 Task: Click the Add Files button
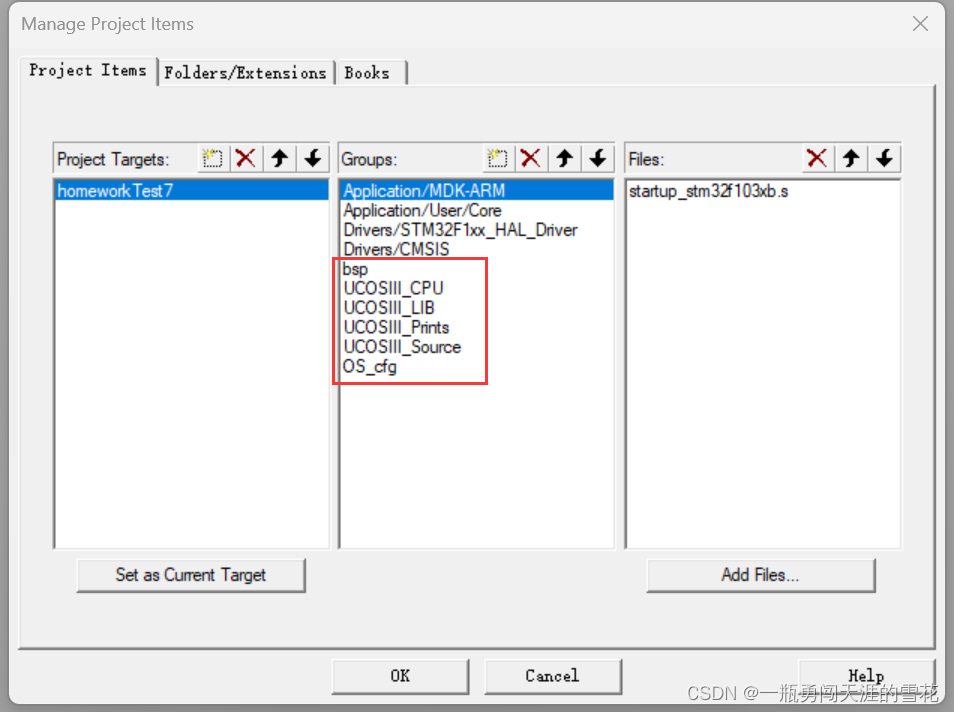(x=761, y=575)
